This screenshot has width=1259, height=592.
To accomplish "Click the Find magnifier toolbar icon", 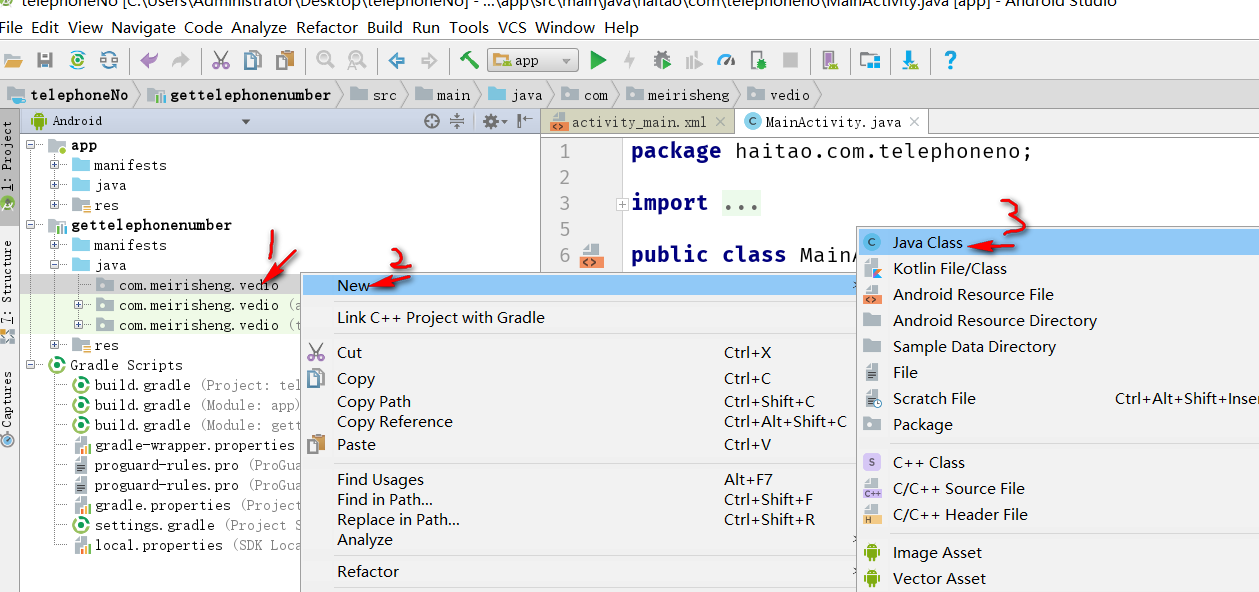I will click(x=325, y=61).
